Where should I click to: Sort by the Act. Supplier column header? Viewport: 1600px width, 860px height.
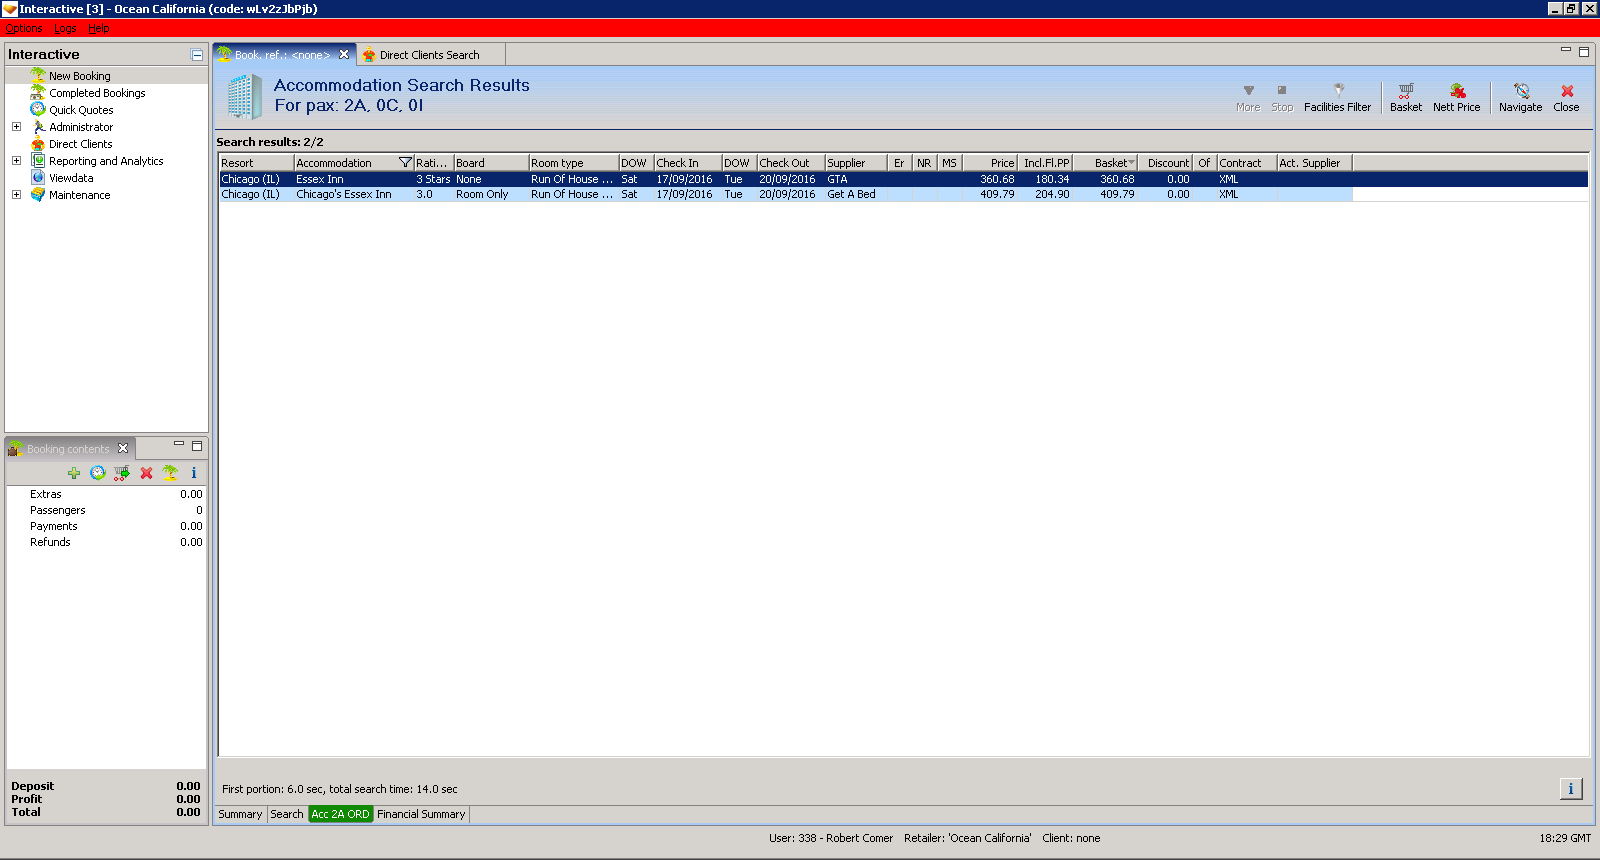(x=1314, y=163)
